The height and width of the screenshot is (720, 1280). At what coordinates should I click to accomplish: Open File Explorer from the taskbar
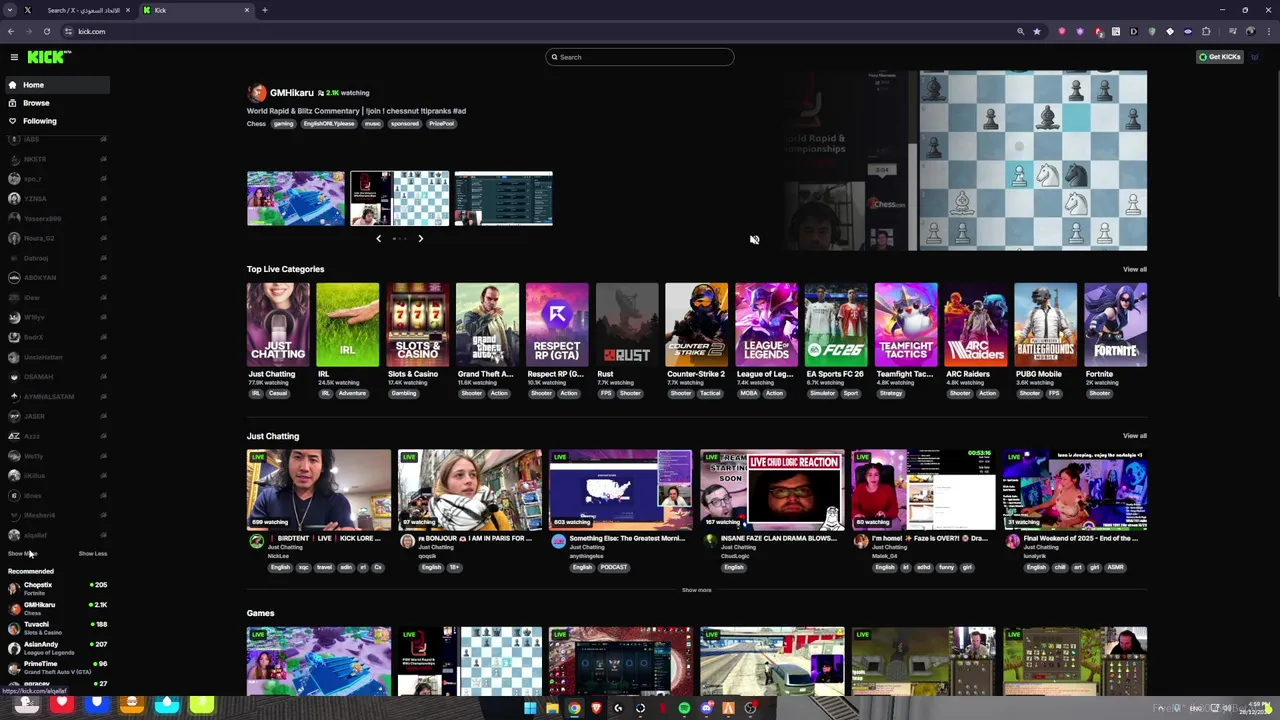click(552, 708)
